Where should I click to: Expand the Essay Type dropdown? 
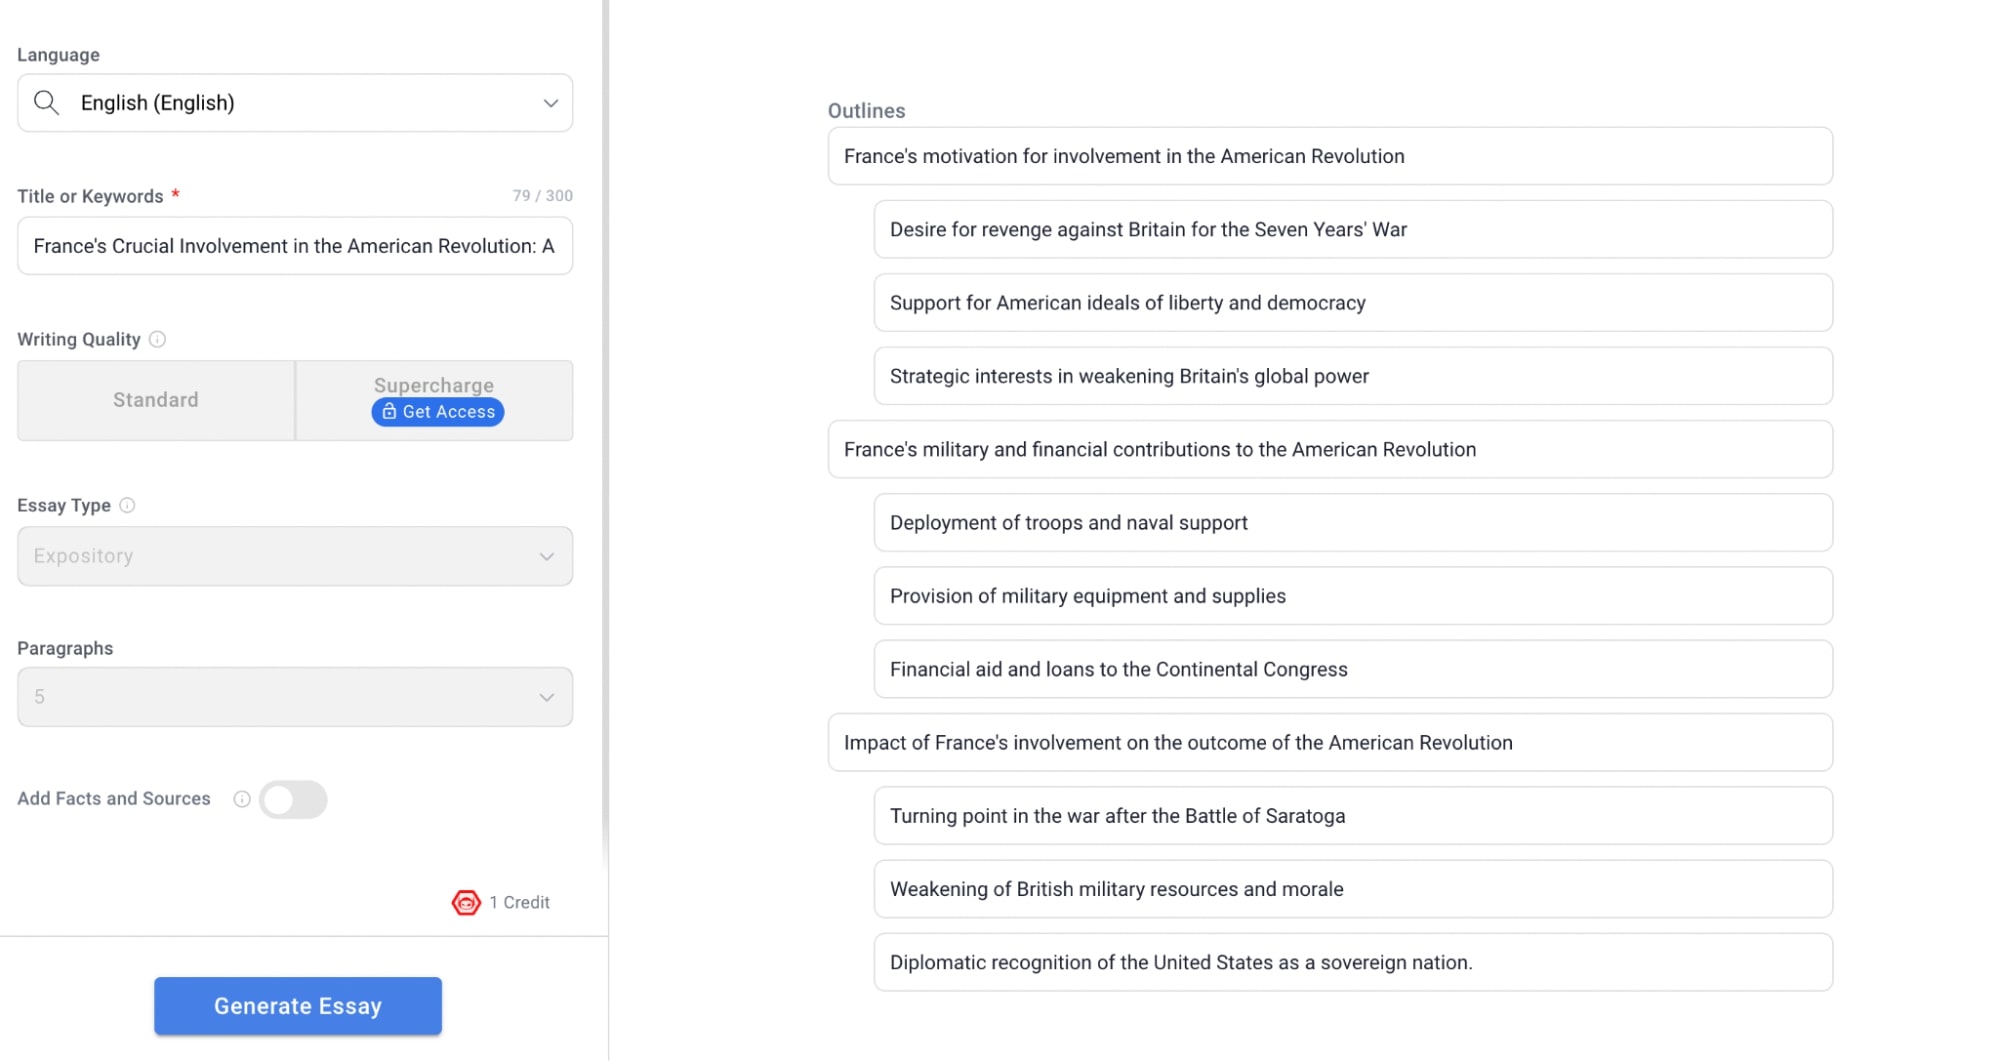pyautogui.click(x=546, y=557)
